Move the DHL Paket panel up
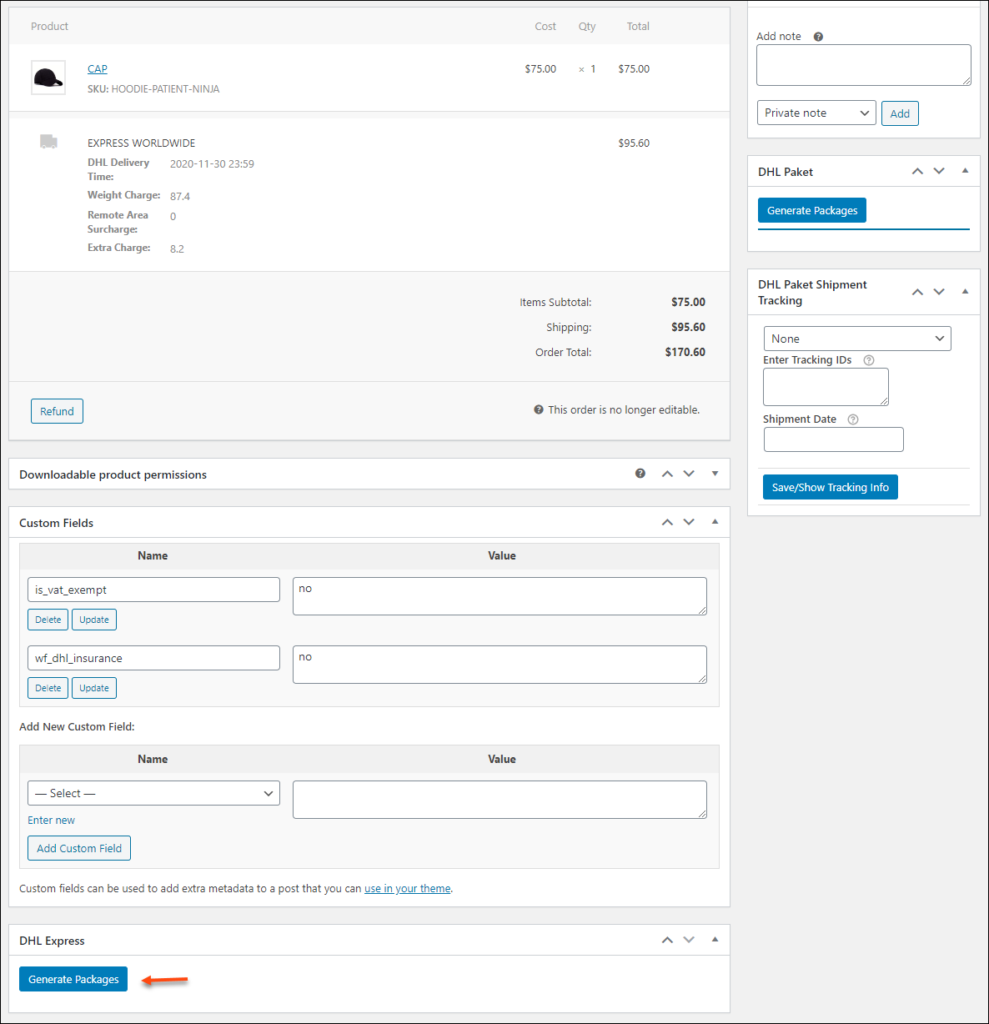989x1024 pixels. click(x=917, y=171)
